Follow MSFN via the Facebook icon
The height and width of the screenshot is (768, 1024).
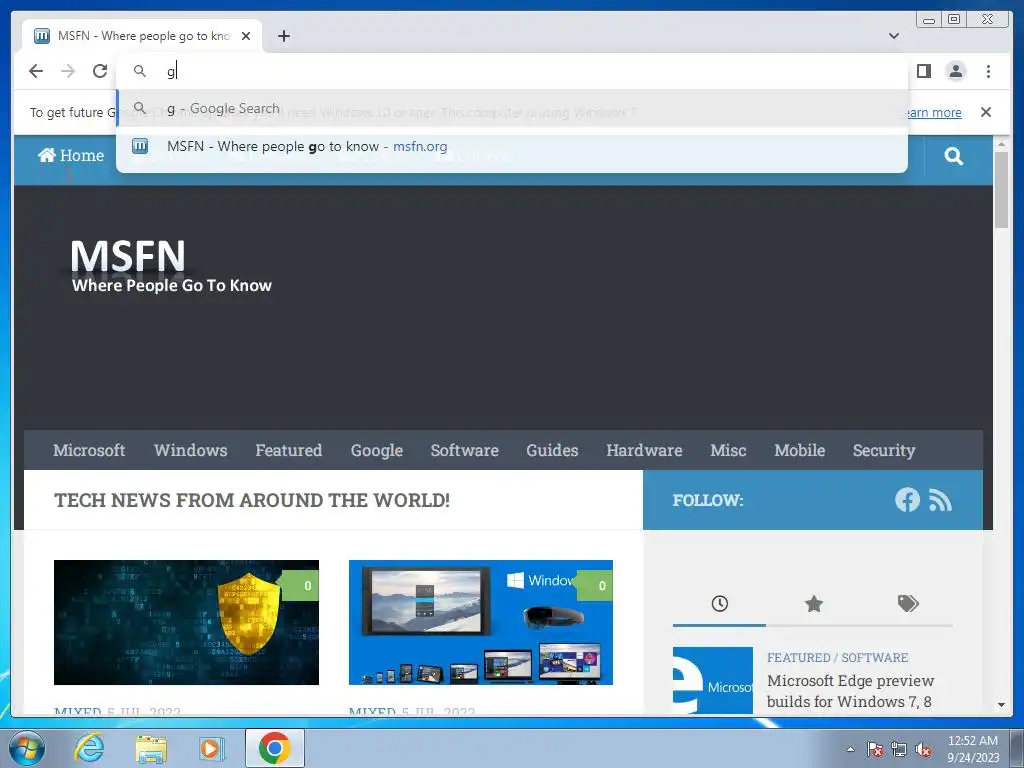pos(907,500)
